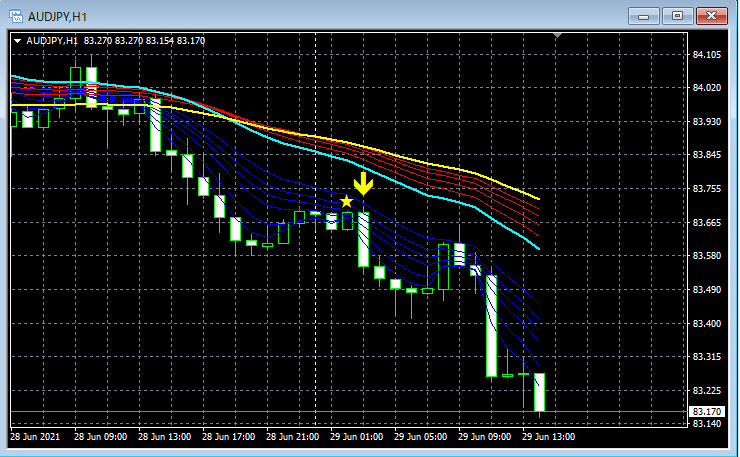Click the AUDJPY,H1 title bar text

point(57,17)
